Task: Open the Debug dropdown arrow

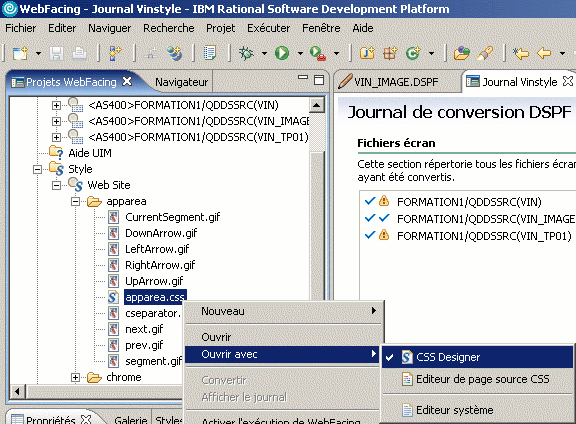Action: 264,54
